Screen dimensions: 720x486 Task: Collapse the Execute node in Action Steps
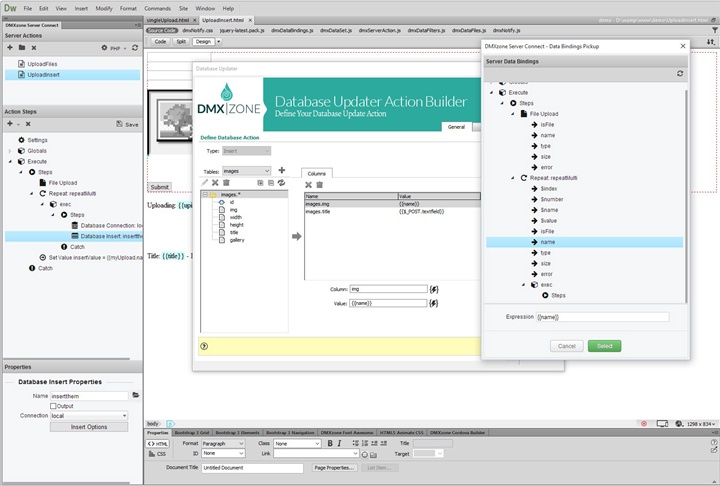click(x=10, y=161)
